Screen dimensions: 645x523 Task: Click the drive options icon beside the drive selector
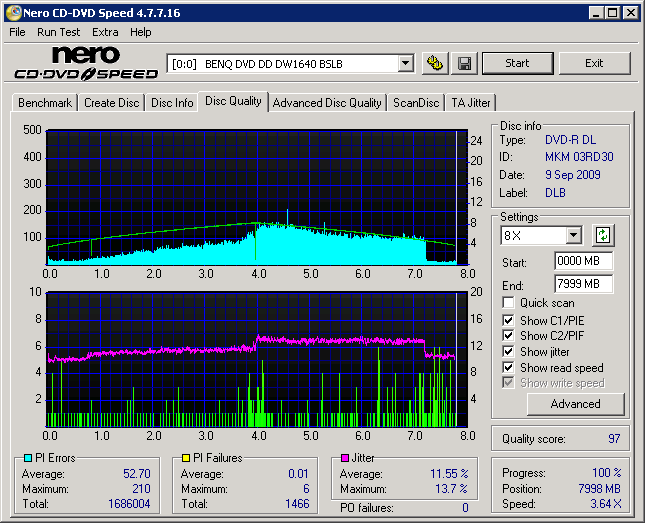click(x=434, y=63)
